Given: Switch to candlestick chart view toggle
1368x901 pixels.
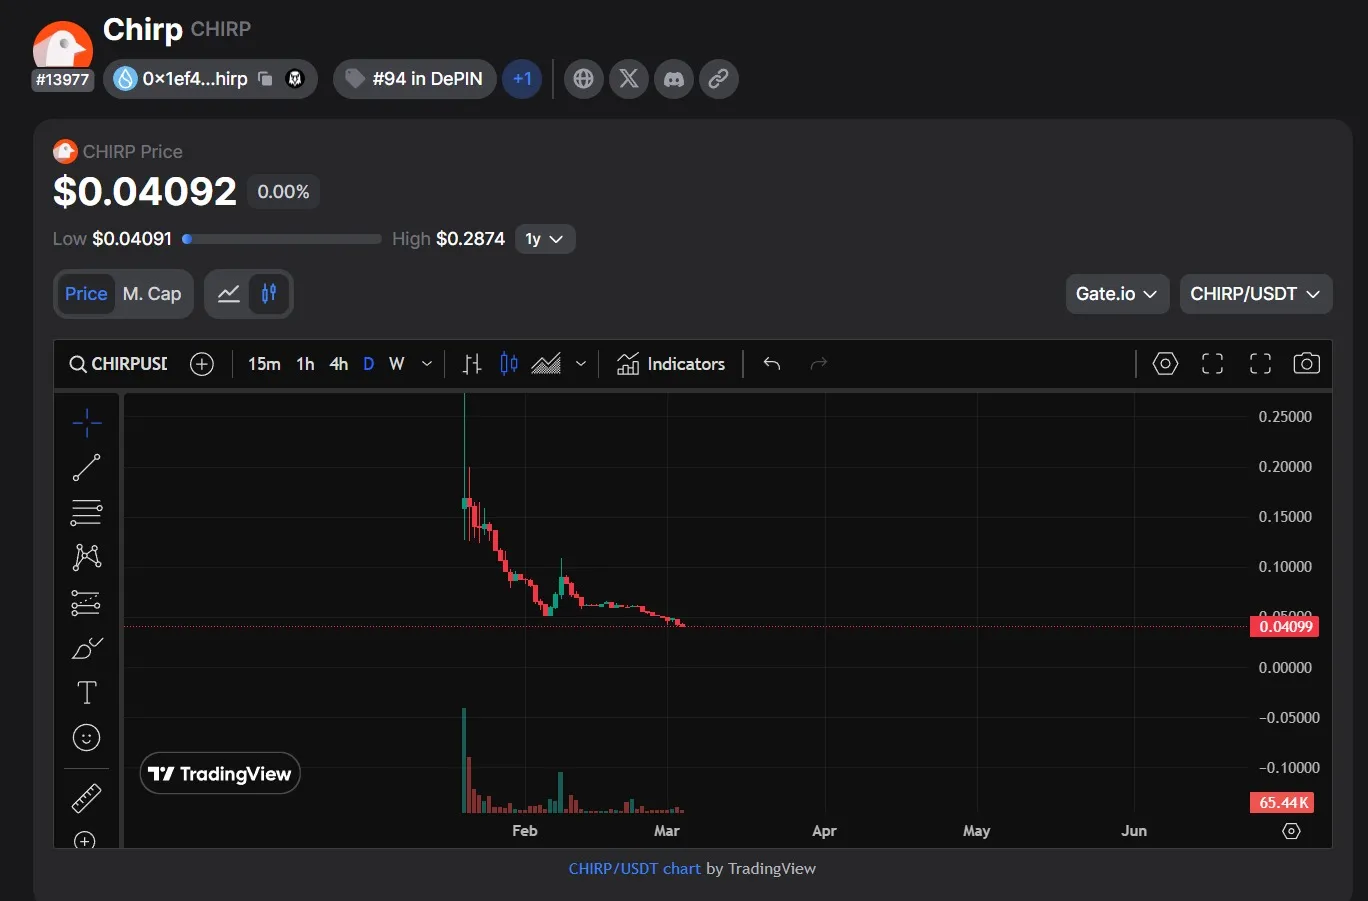Looking at the screenshot, I should click(x=269, y=294).
